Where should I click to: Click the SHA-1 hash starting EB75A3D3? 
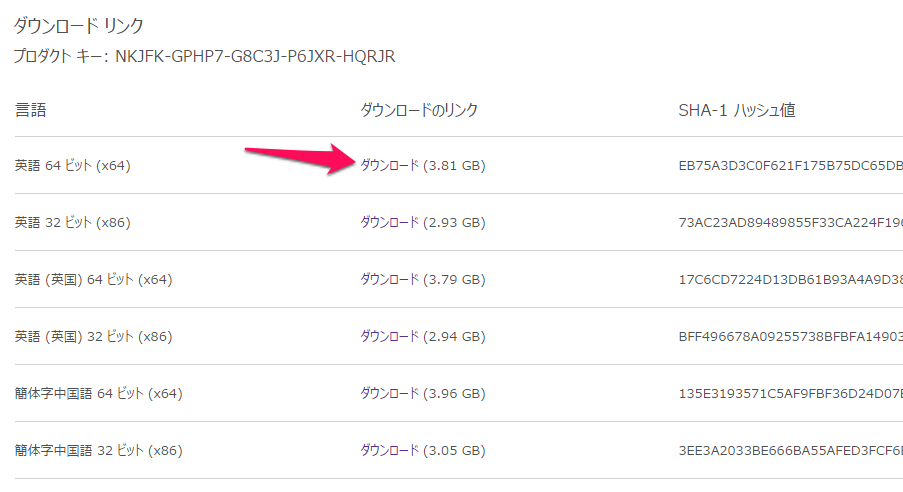click(791, 166)
